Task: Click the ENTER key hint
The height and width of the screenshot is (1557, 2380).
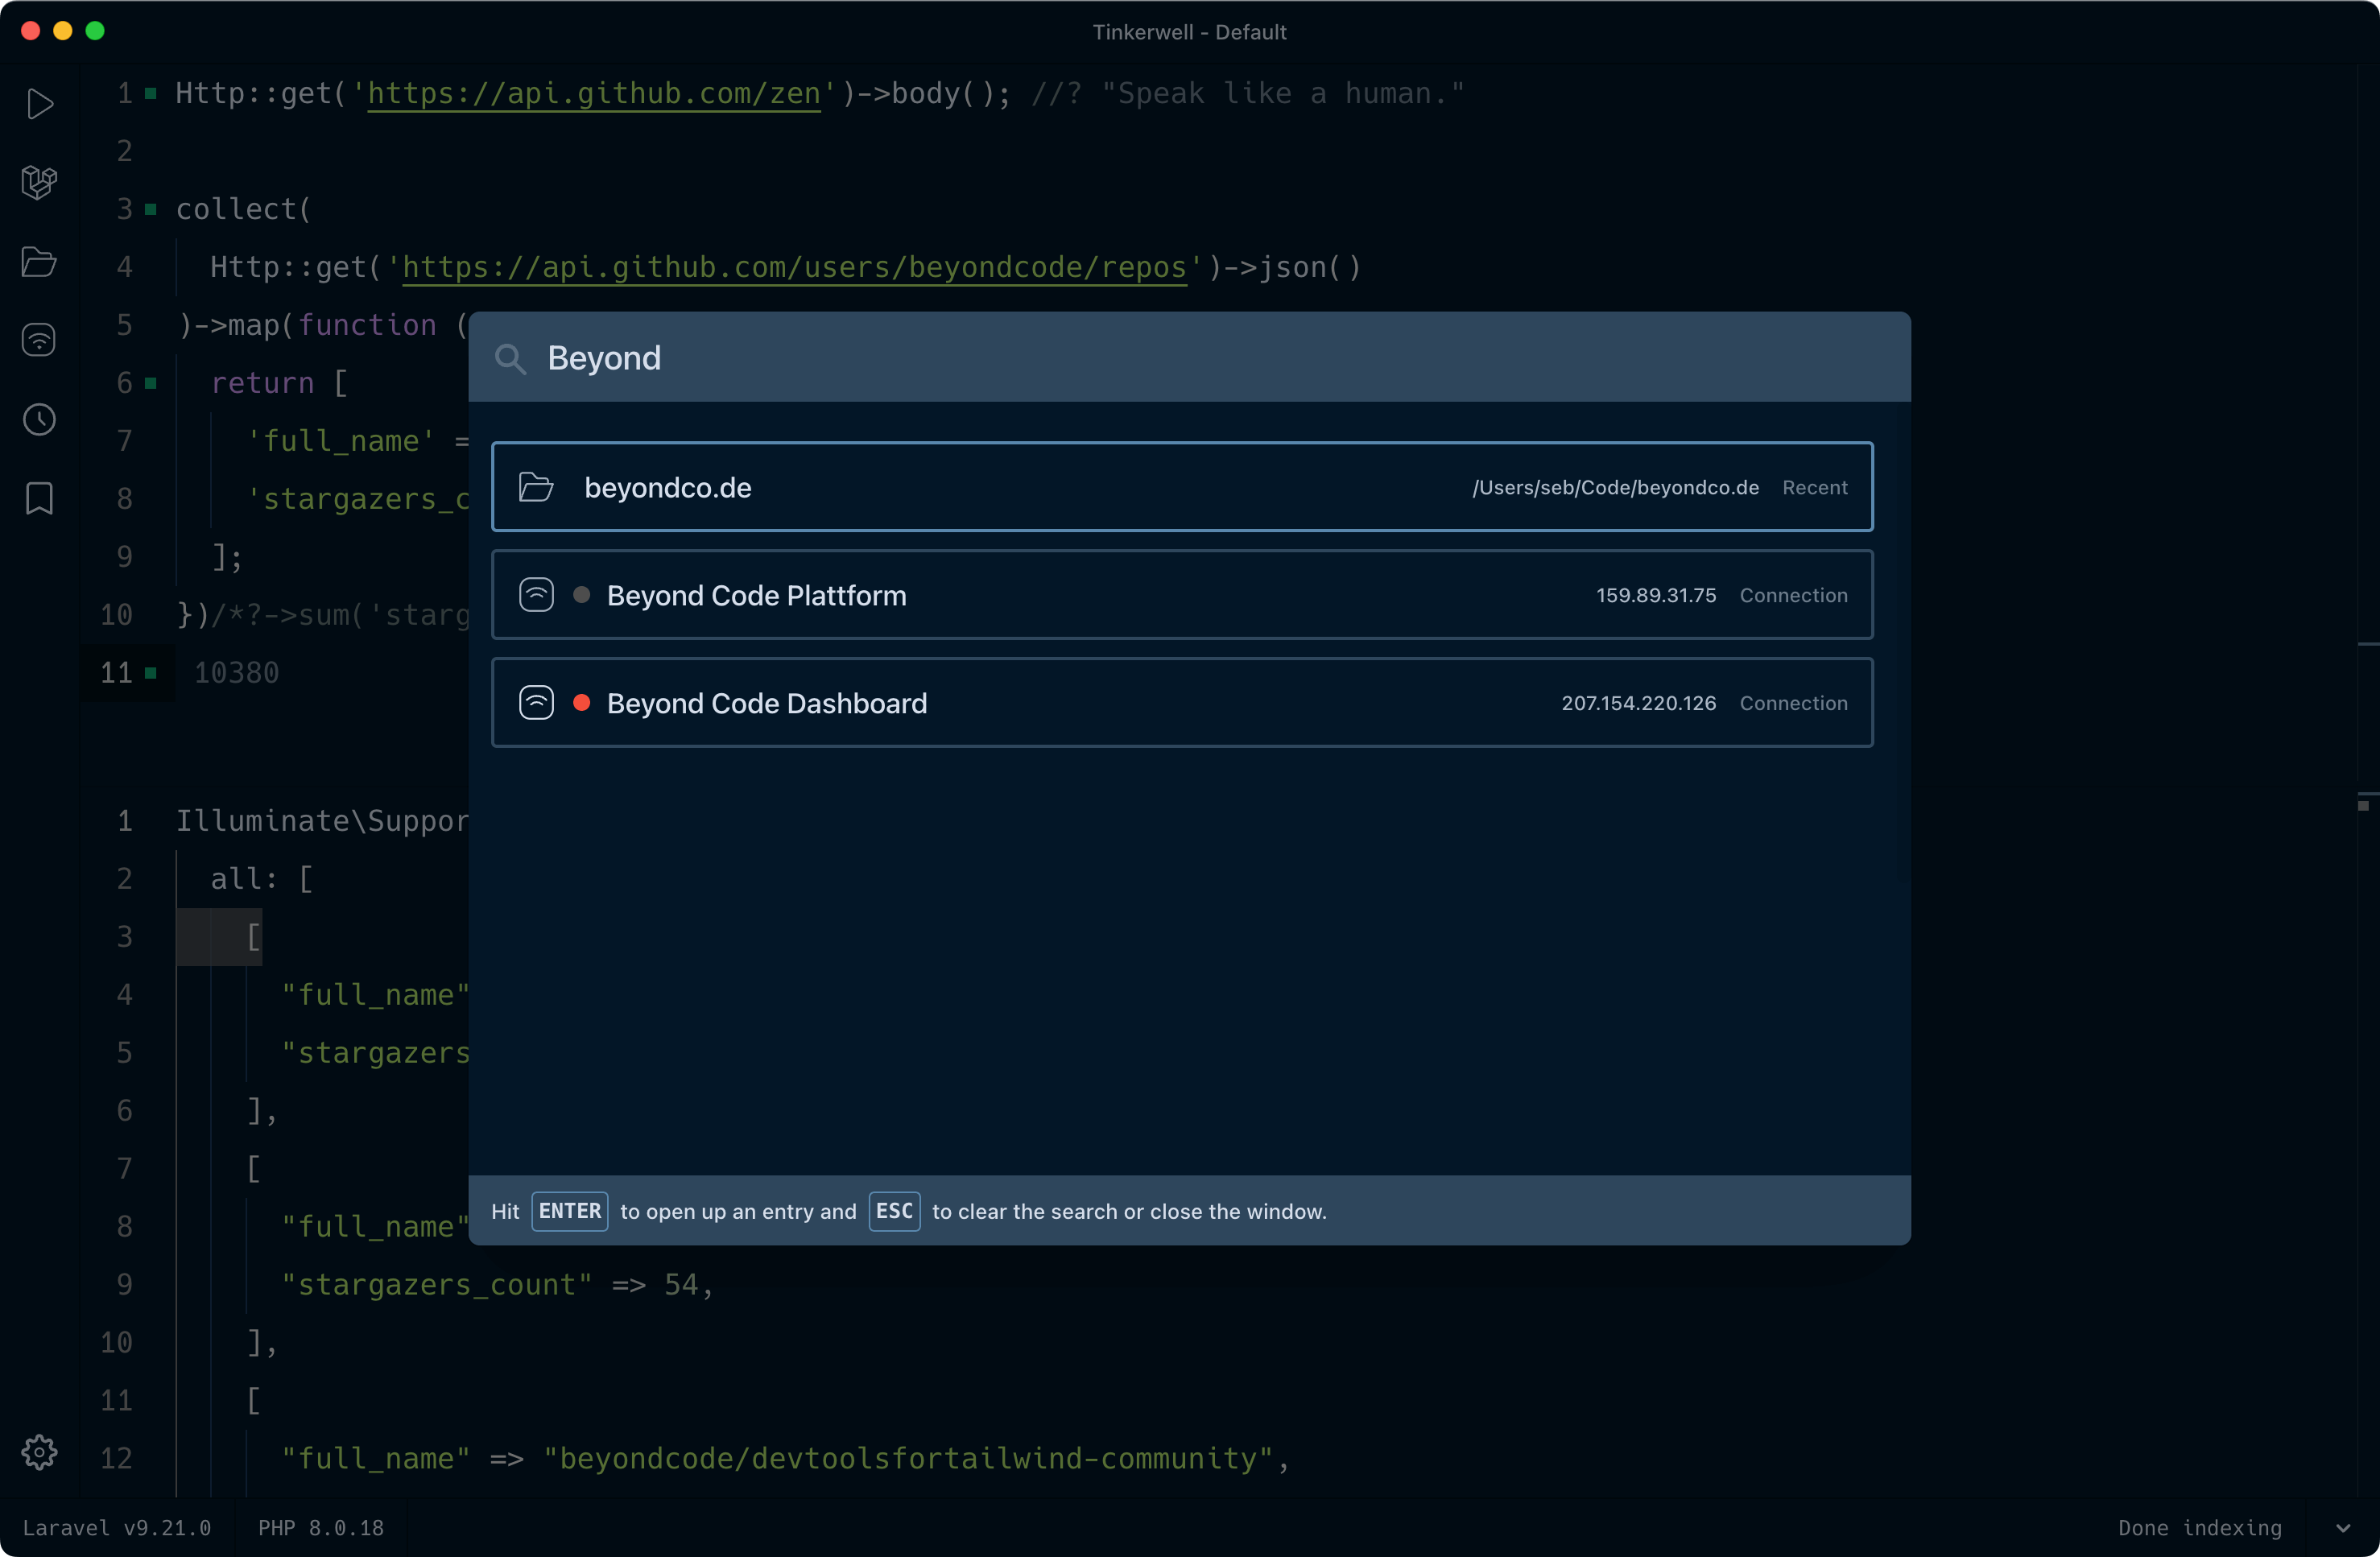Action: tap(570, 1211)
